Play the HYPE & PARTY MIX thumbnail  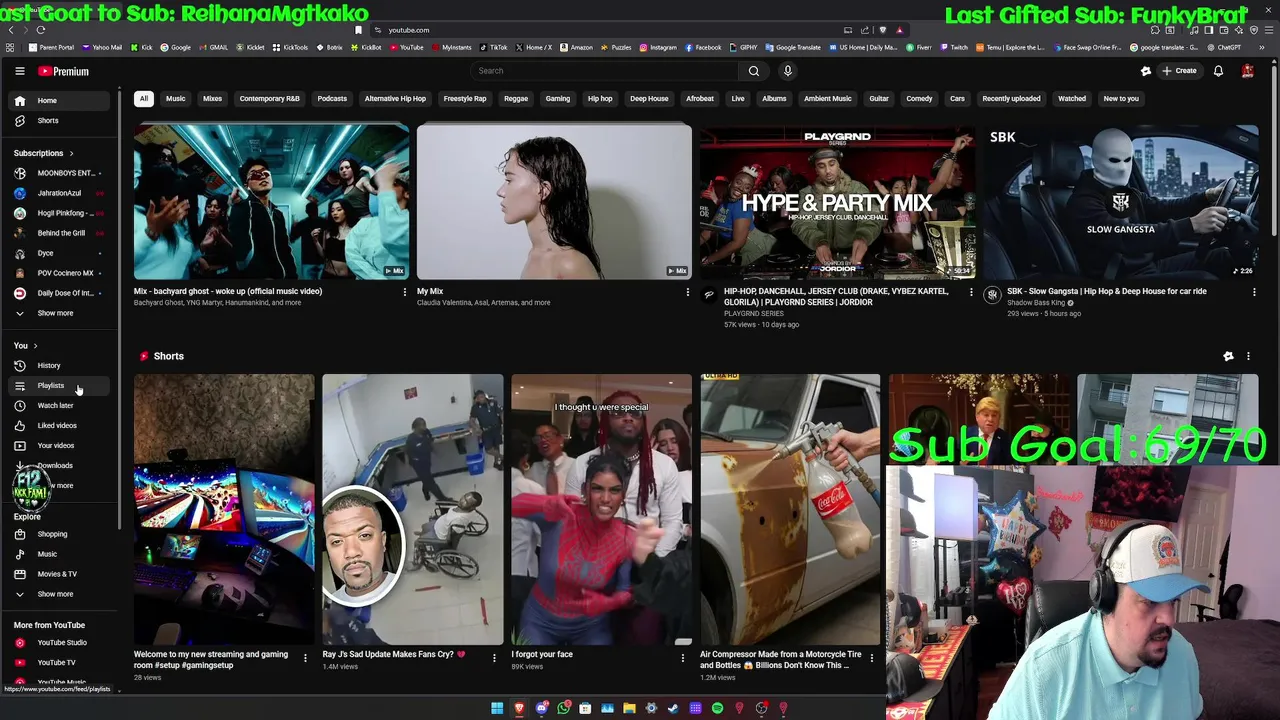(837, 202)
